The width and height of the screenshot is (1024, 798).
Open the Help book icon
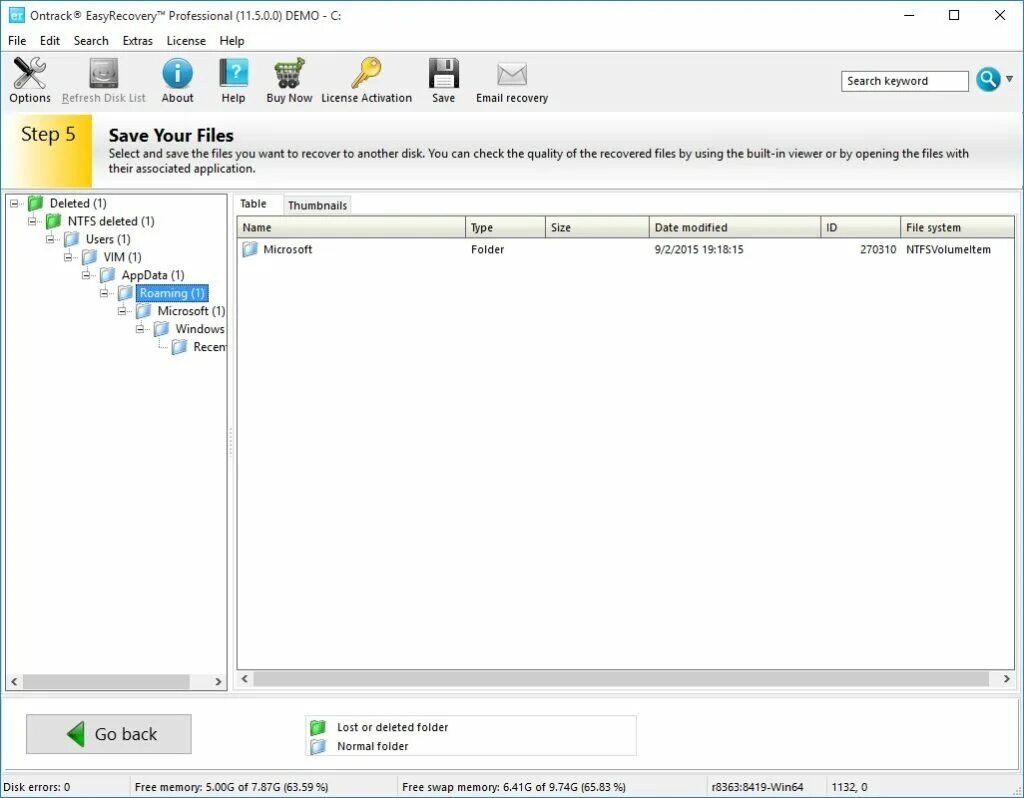(x=233, y=80)
